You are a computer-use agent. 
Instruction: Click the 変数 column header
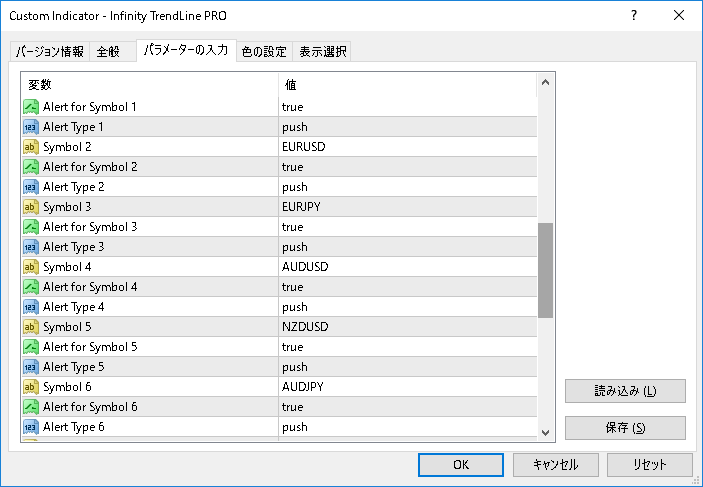coord(150,84)
